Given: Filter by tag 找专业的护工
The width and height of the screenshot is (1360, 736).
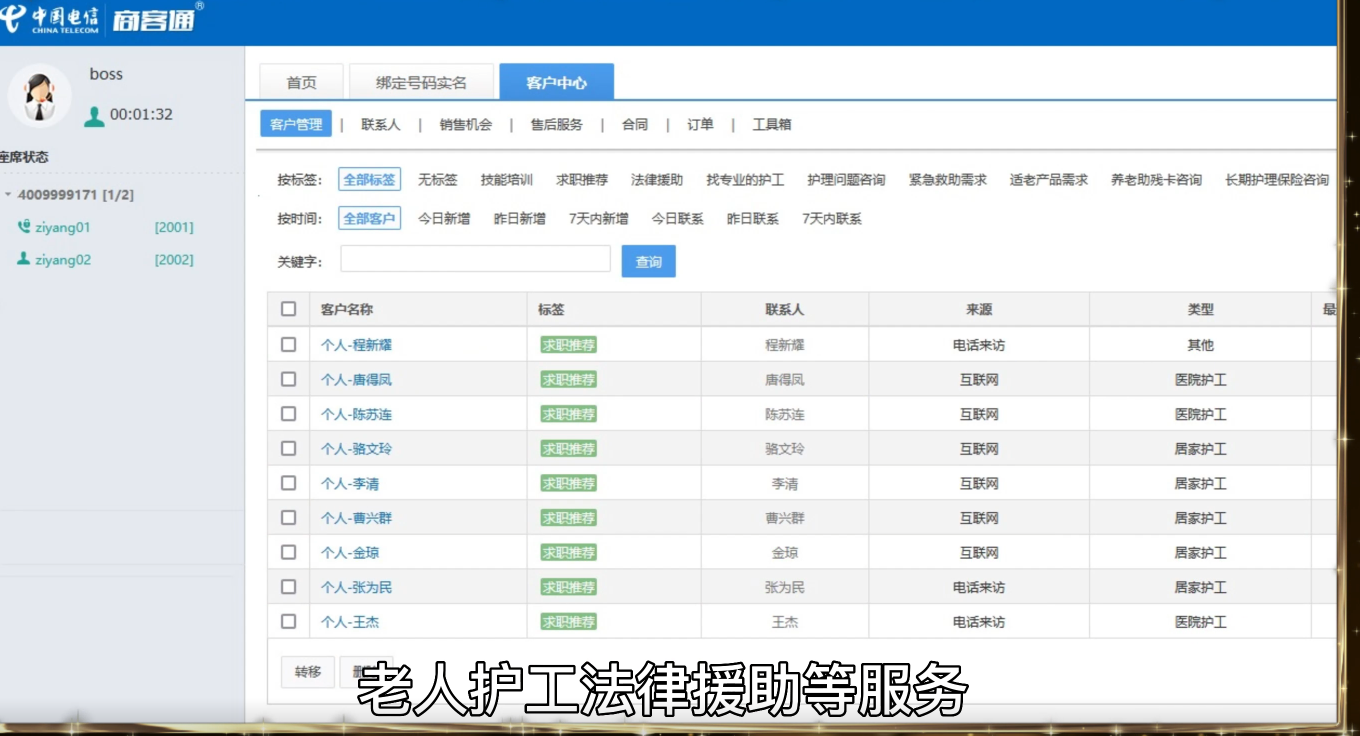Looking at the screenshot, I should click(745, 180).
